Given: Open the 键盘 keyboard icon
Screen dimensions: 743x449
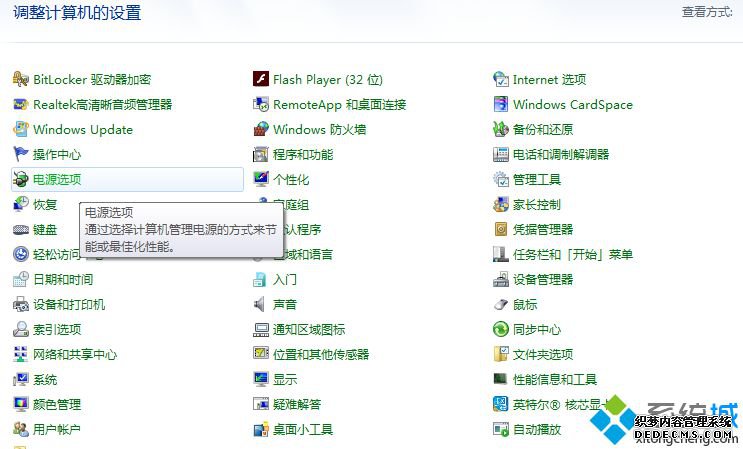Looking at the screenshot, I should (x=21, y=230).
